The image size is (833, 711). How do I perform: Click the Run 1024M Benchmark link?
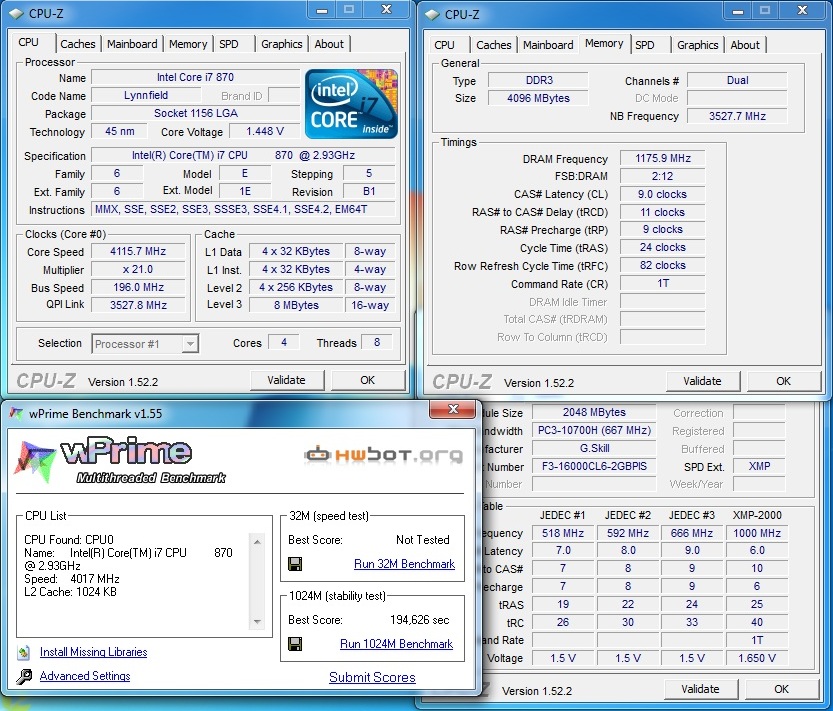pos(396,644)
